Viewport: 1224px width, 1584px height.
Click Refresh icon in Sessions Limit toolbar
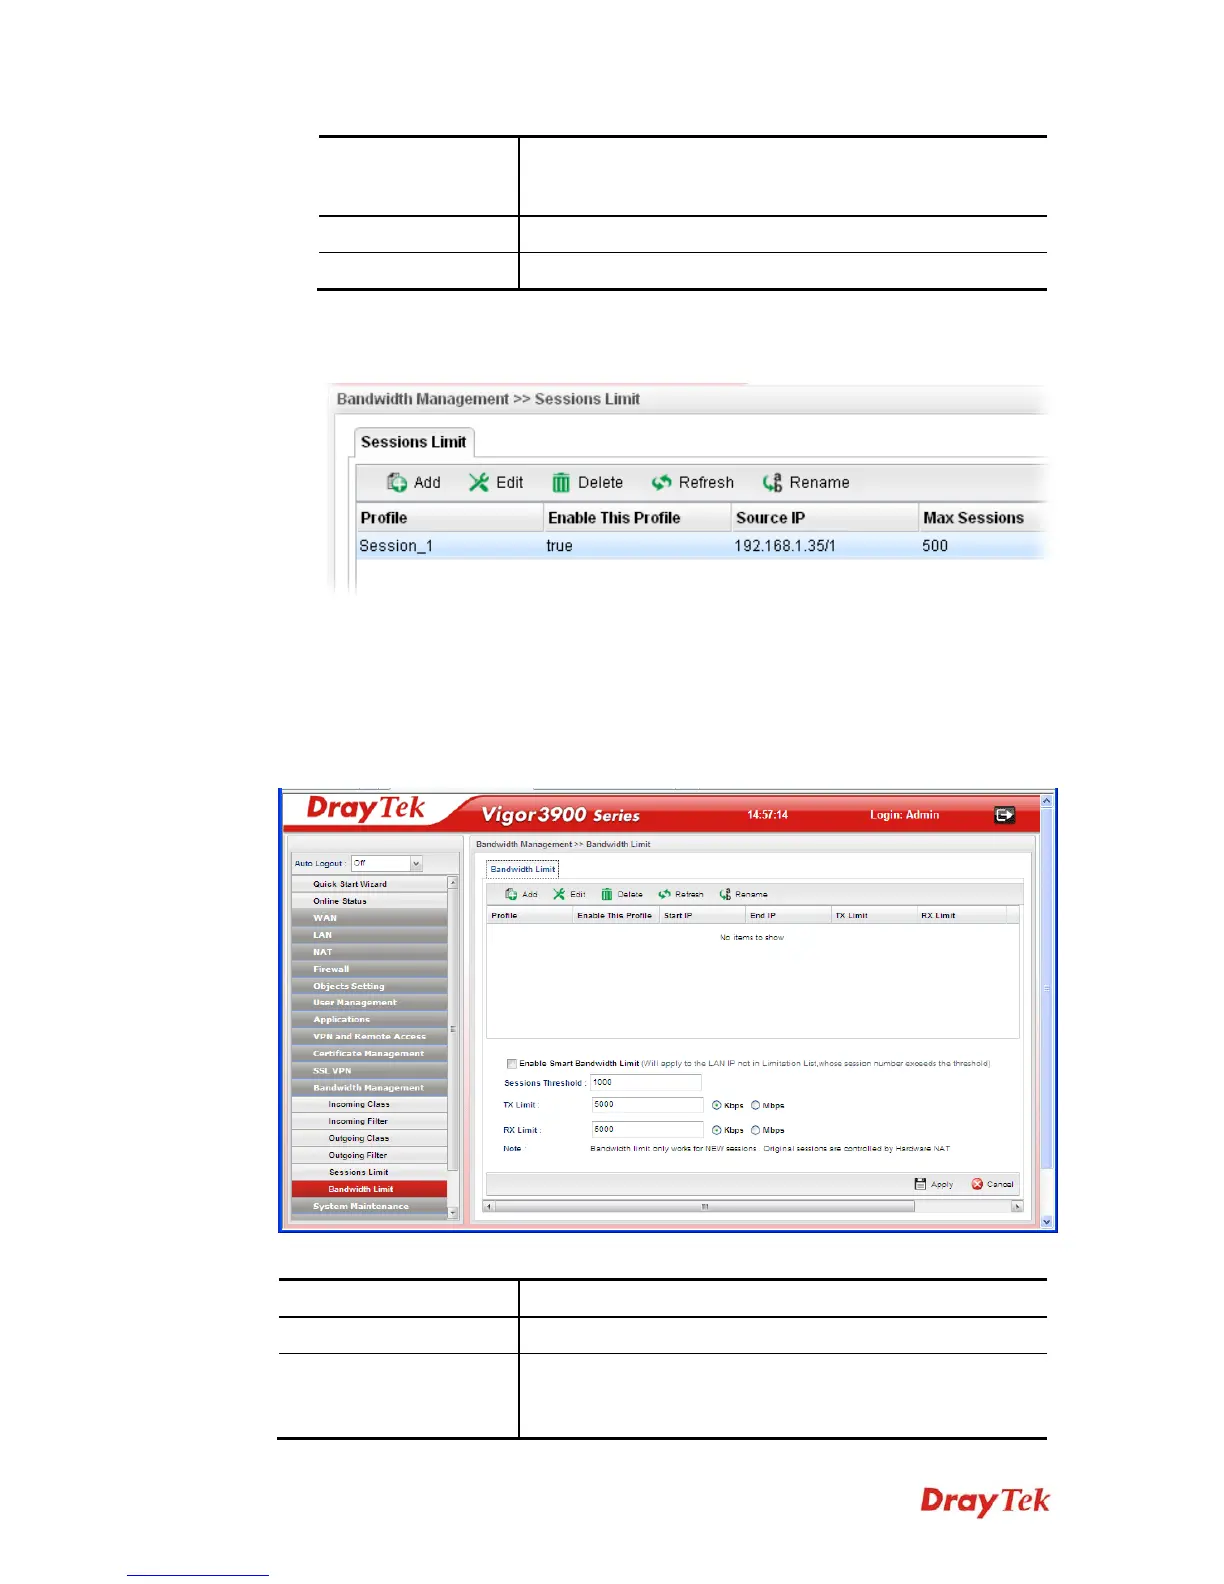(x=661, y=482)
